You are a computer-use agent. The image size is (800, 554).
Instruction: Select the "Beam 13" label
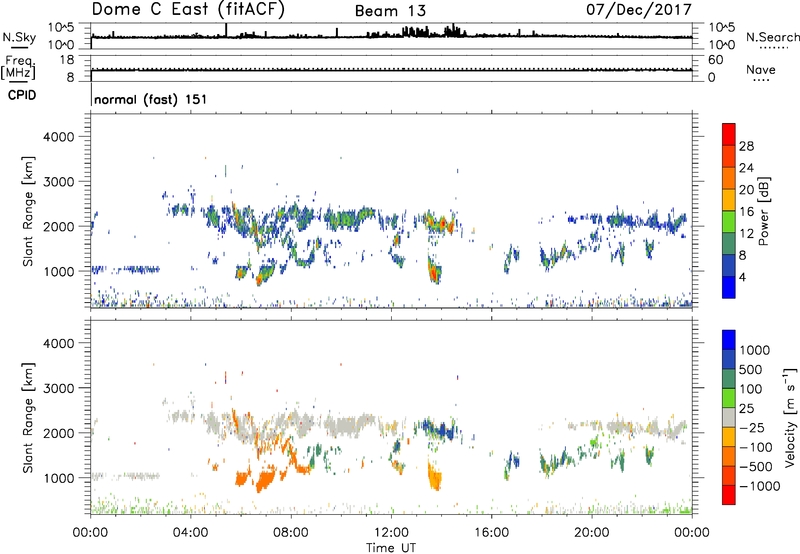390,11
